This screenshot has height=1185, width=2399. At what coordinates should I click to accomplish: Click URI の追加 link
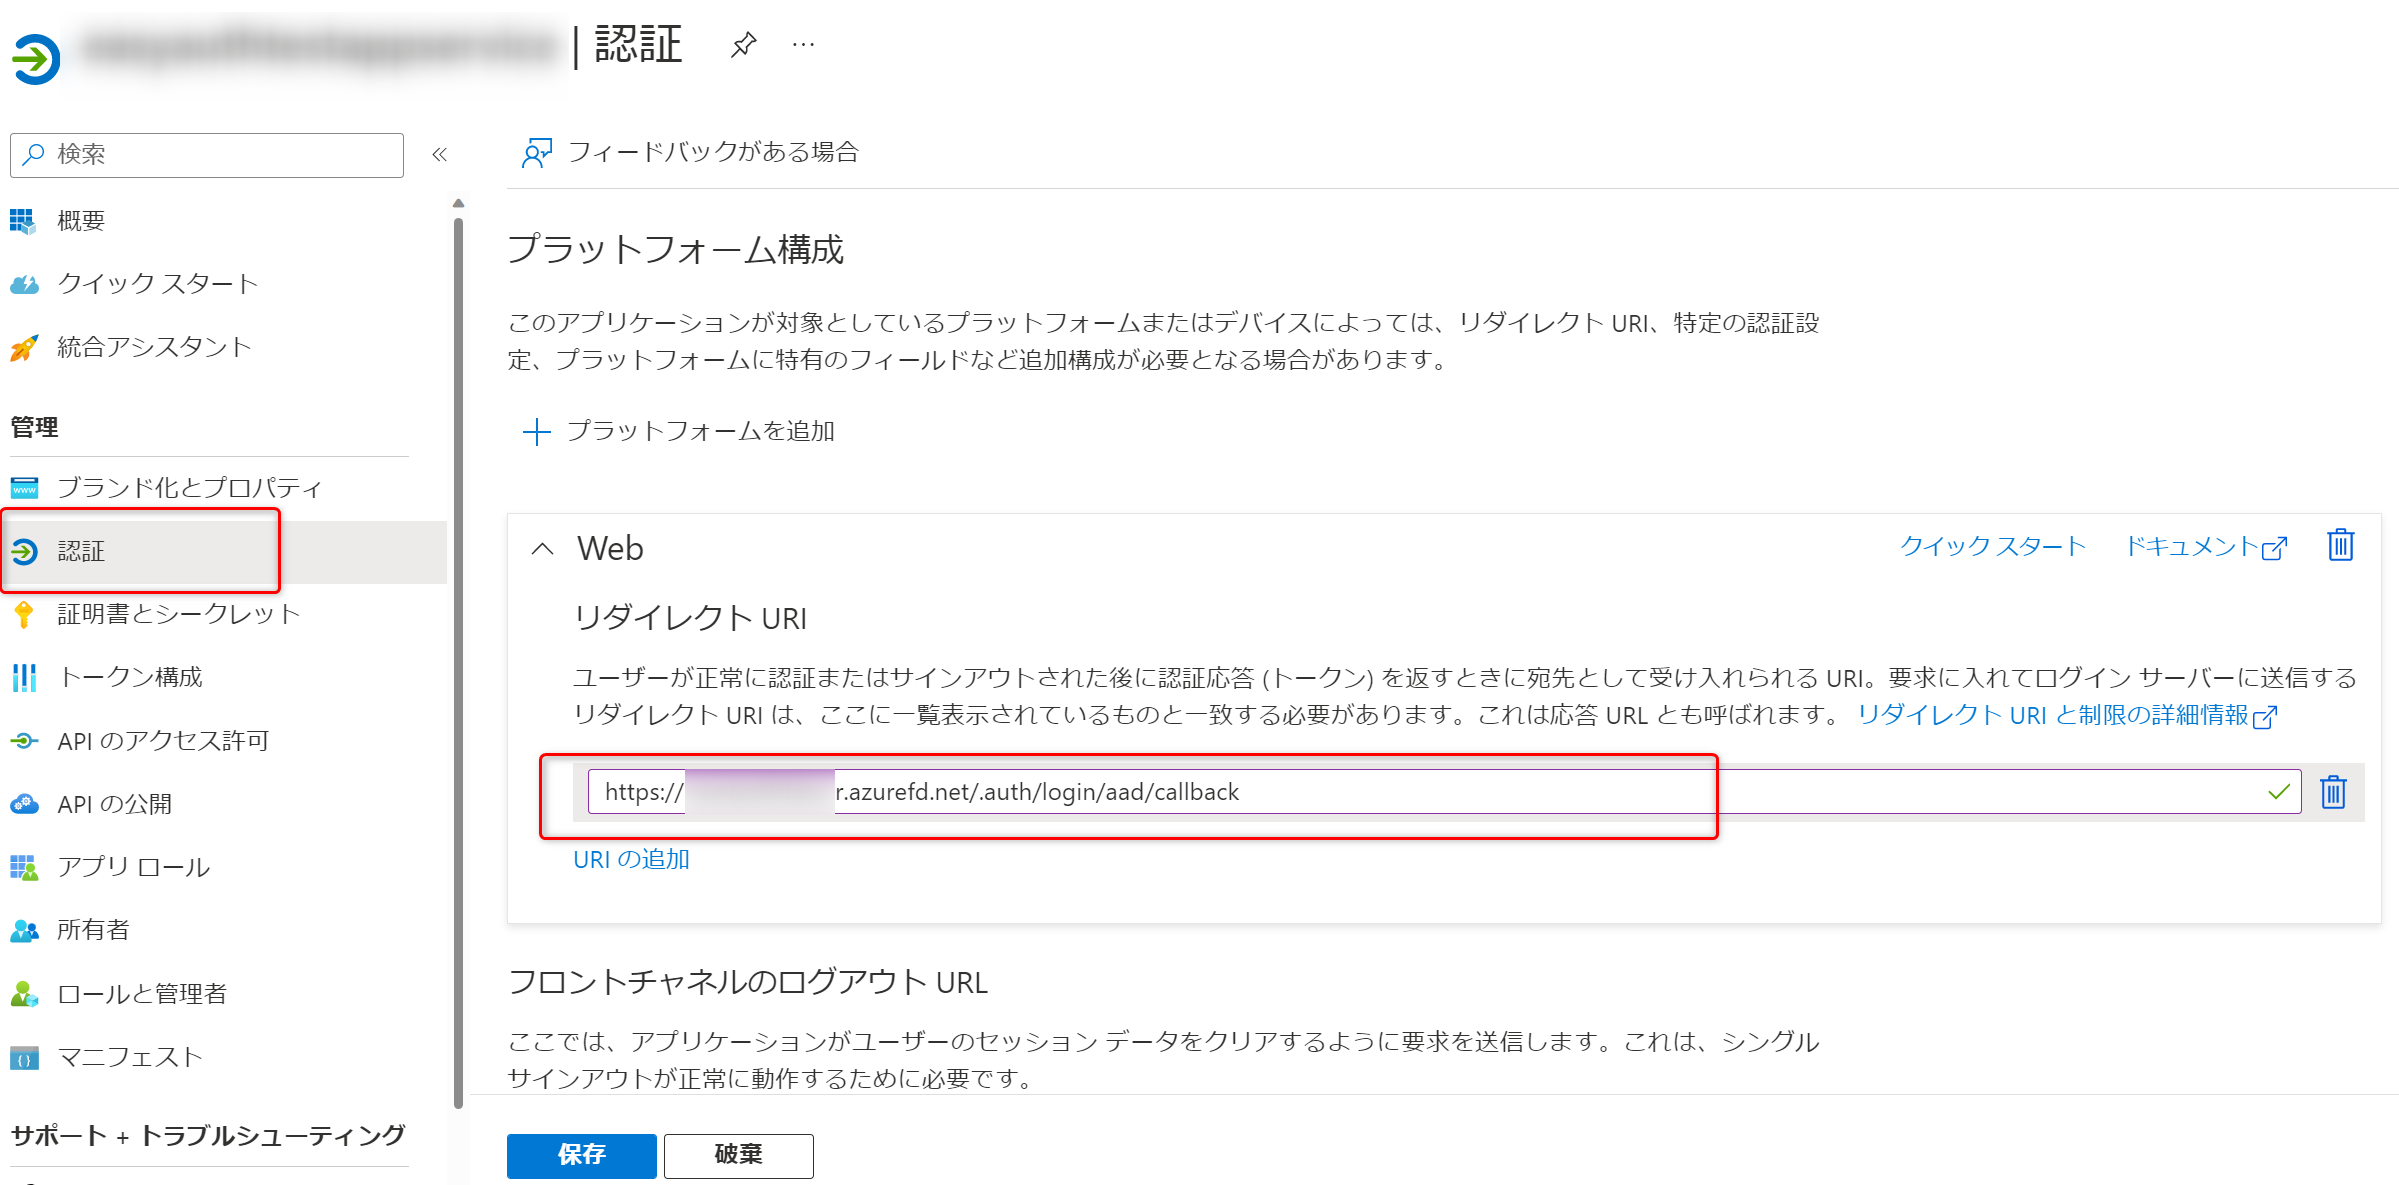631,859
